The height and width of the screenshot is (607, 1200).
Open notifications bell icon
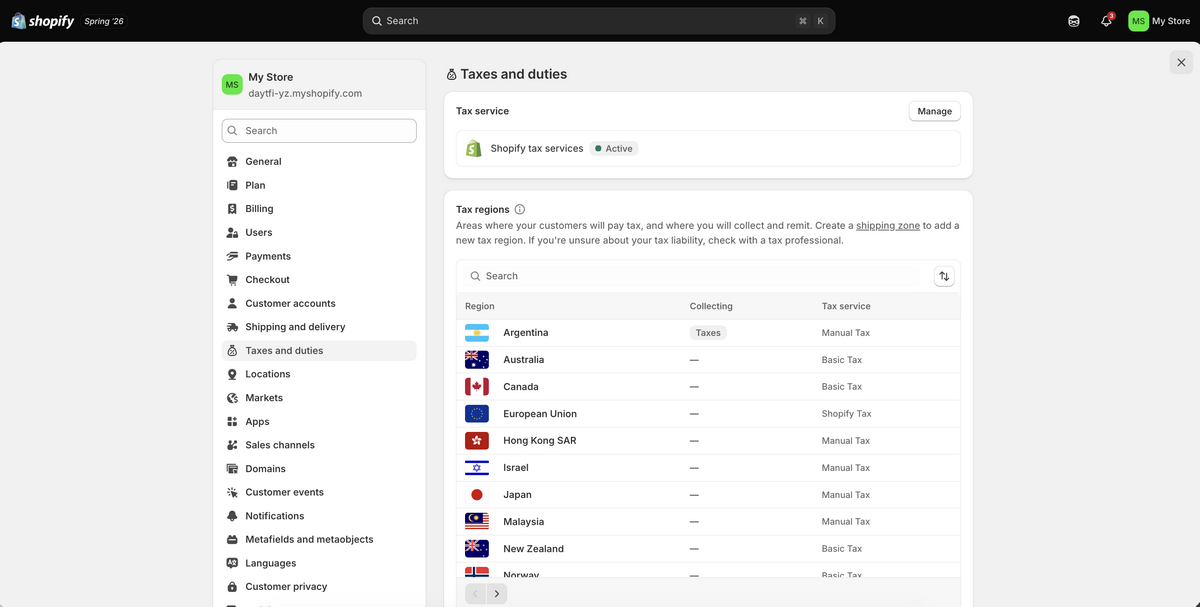coord(1106,21)
